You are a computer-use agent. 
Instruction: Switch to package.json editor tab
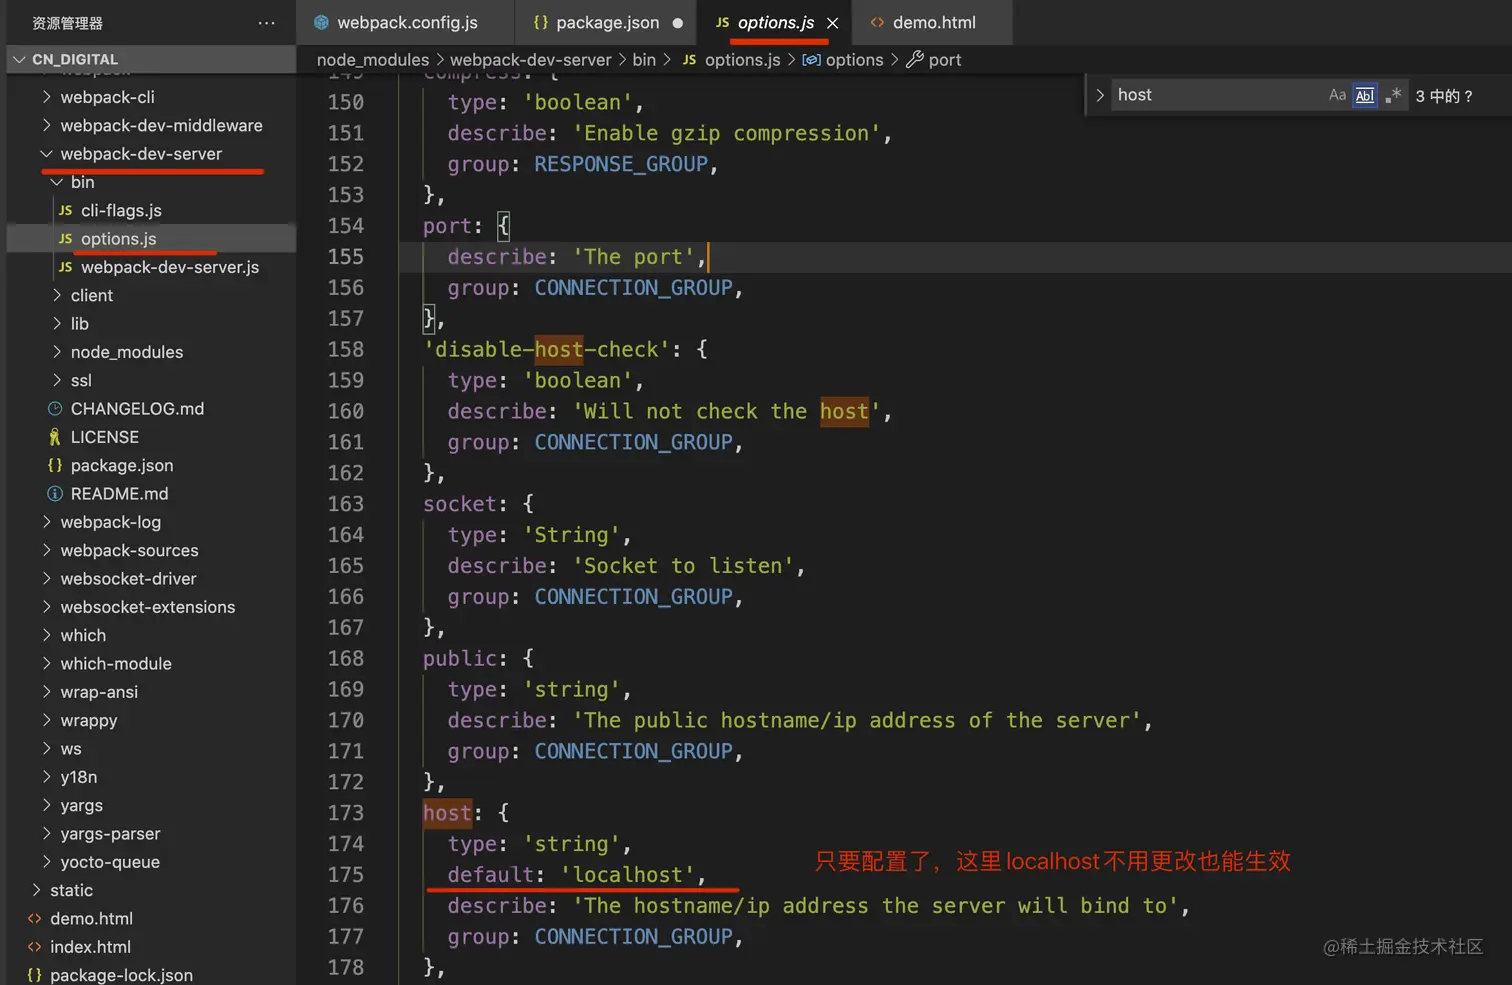pos(607,22)
